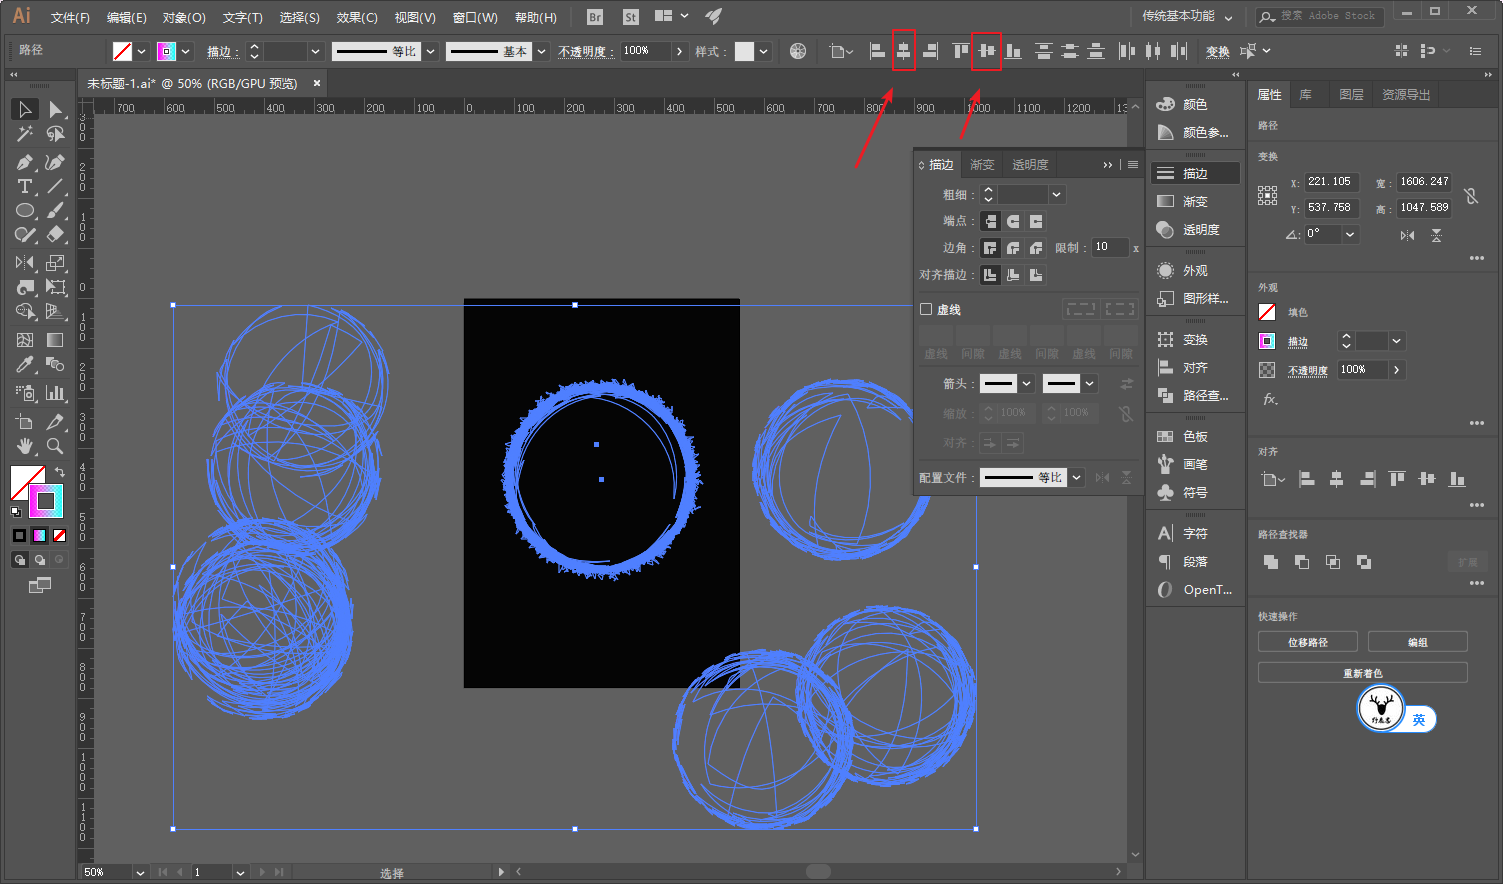The height and width of the screenshot is (884, 1503).
Task: Select the Curvature tool
Action: (55, 162)
